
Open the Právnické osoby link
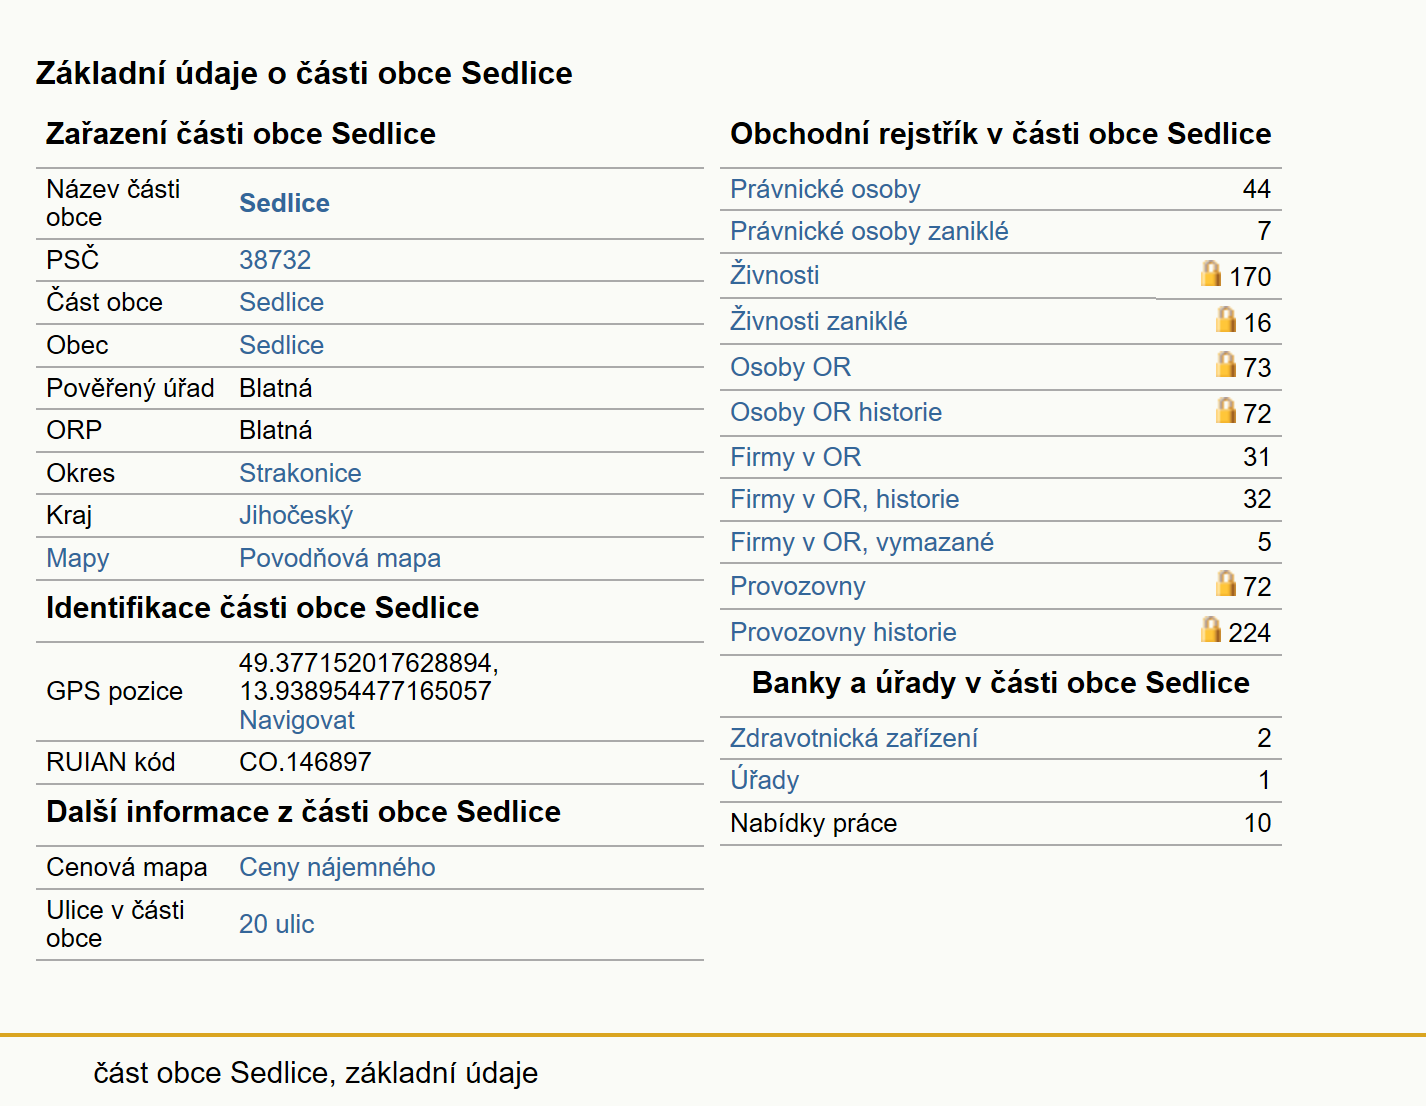(x=825, y=189)
